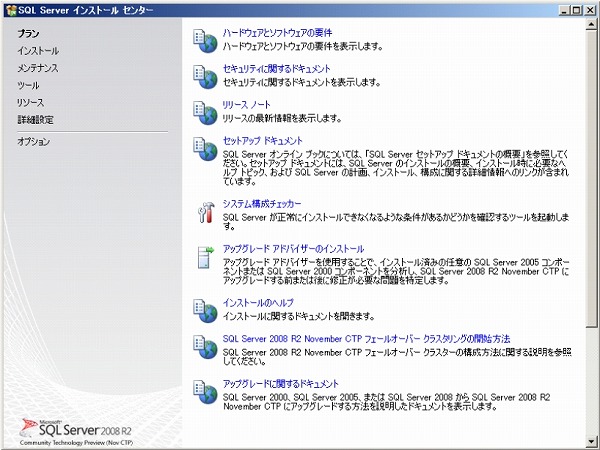The width and height of the screenshot is (600, 450).
Task: Open the セキュリティに関するドキュメント link
Action: click(276, 69)
